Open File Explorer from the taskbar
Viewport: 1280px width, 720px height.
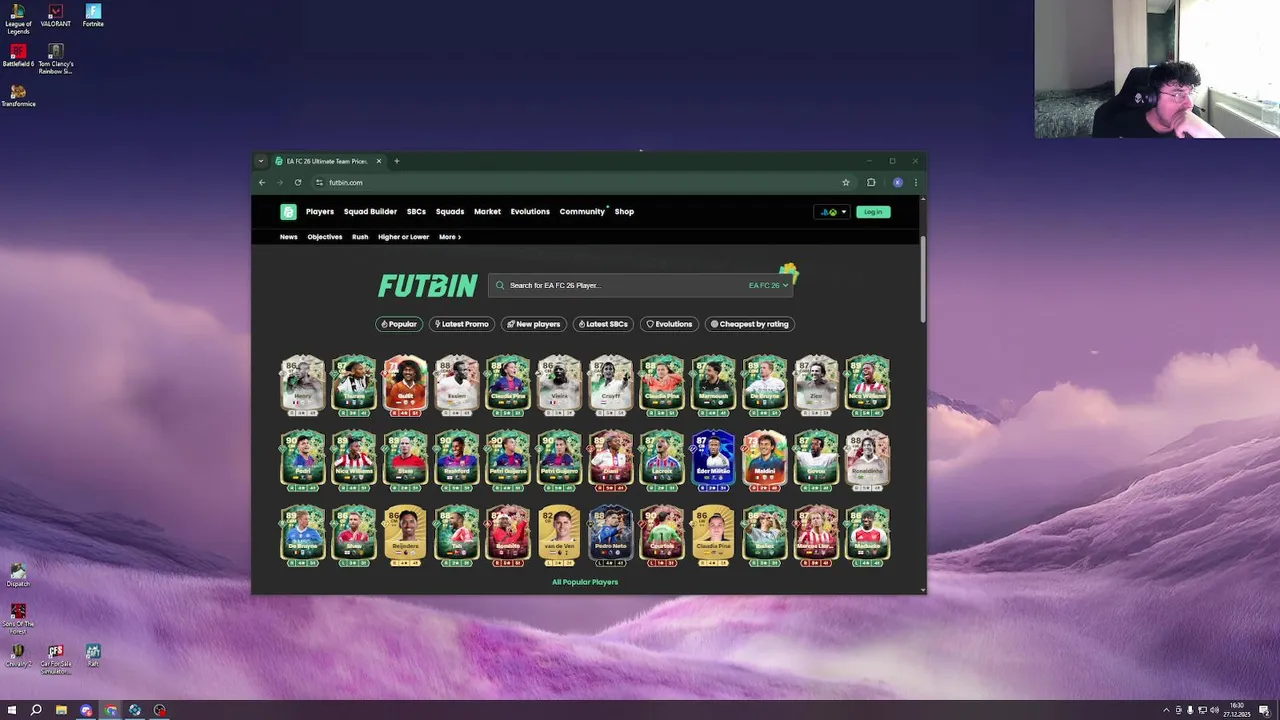point(61,710)
